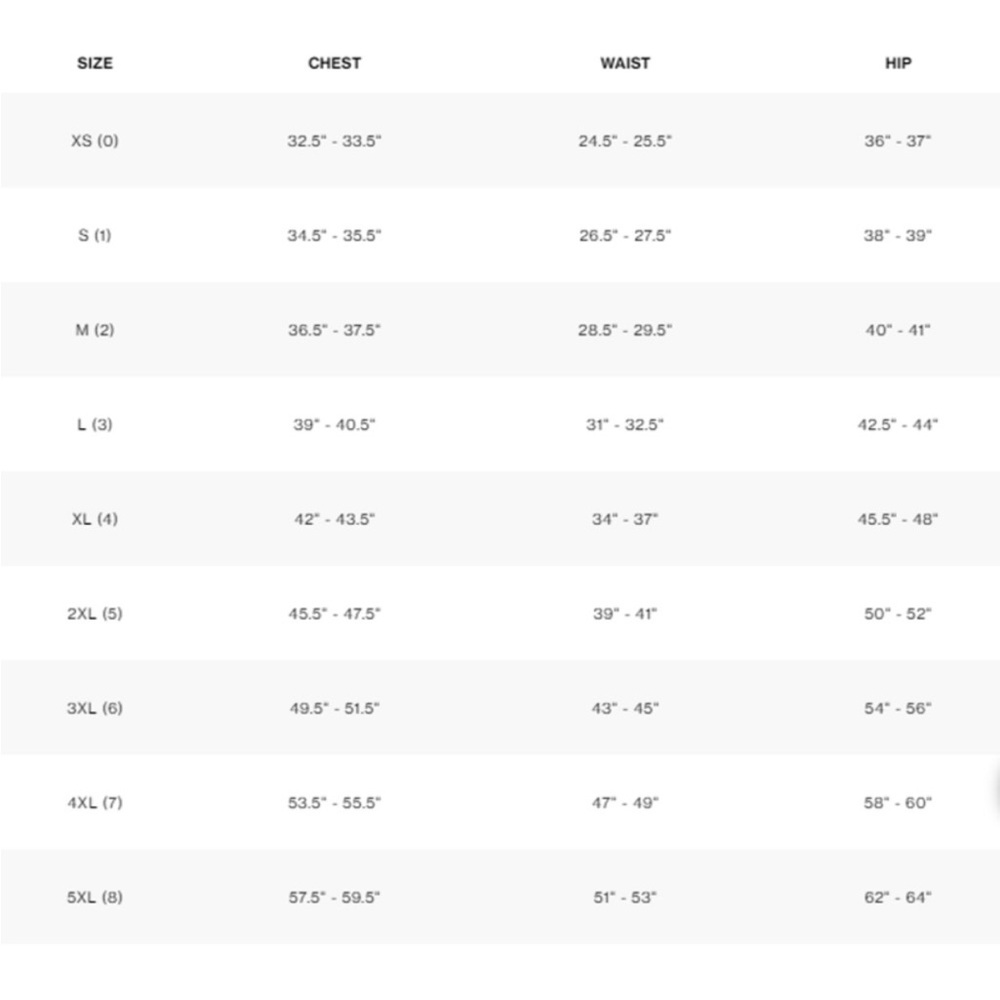This screenshot has height=1000, width=1000.
Task: Click waist measurement 39" - 41"
Action: coord(625,614)
